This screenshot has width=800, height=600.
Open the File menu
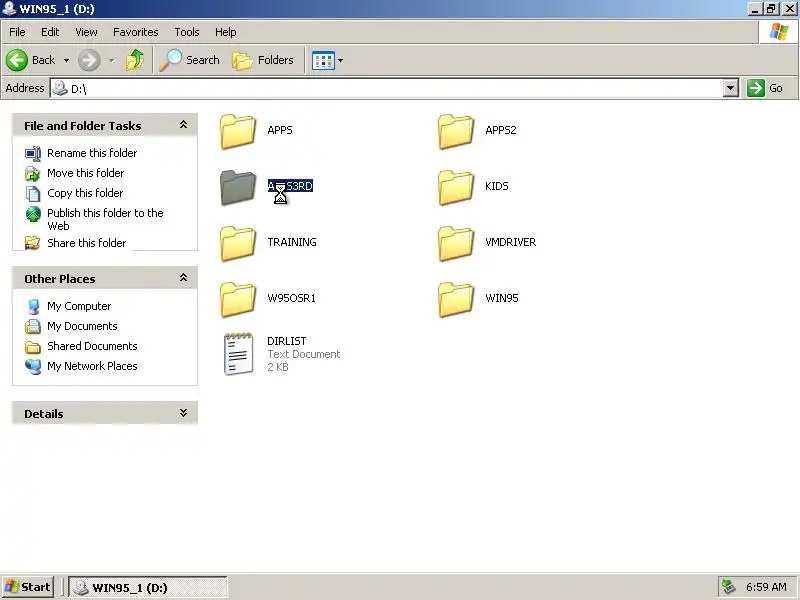tap(17, 32)
